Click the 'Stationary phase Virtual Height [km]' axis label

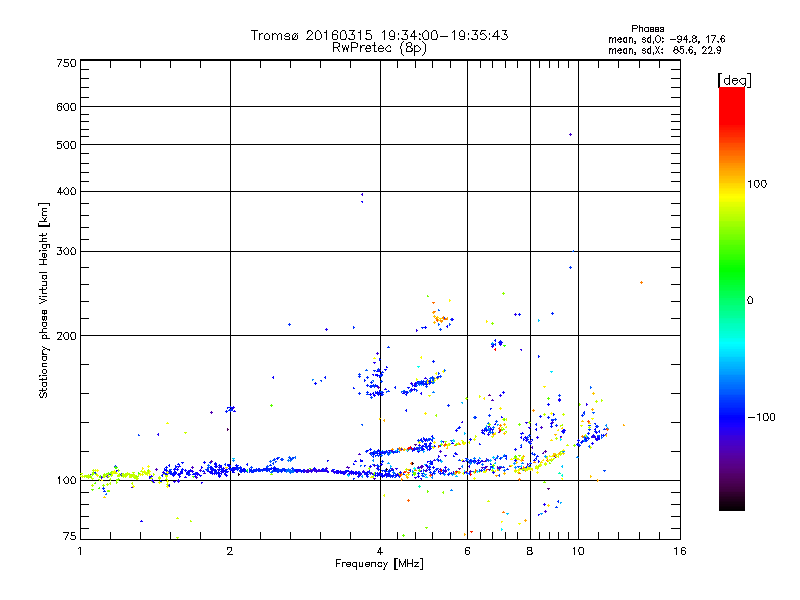(44, 300)
